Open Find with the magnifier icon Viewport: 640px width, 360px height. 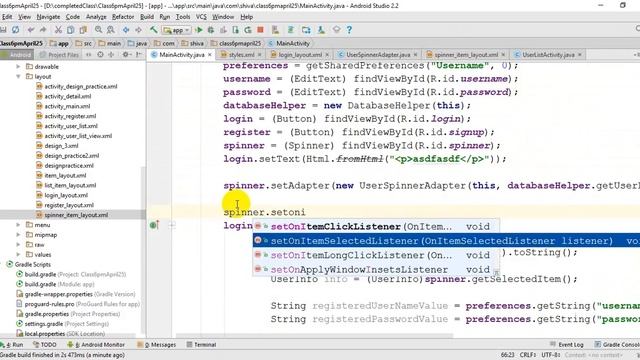click(x=98, y=30)
